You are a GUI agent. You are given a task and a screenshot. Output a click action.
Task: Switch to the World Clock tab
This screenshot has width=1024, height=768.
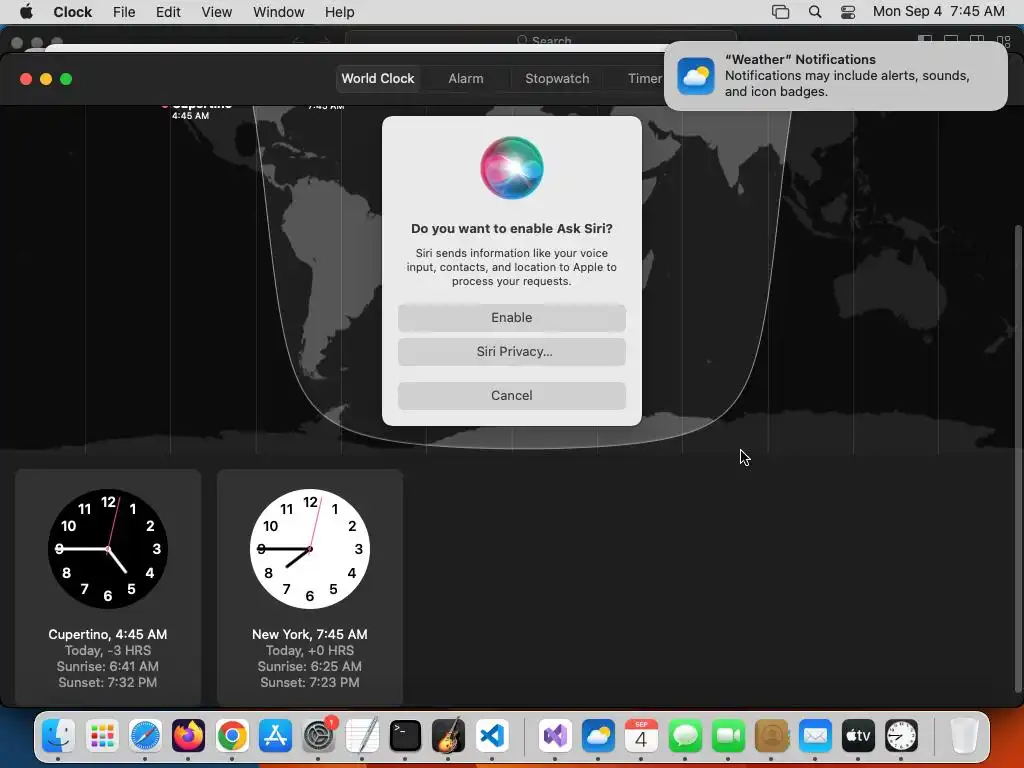pos(377,78)
